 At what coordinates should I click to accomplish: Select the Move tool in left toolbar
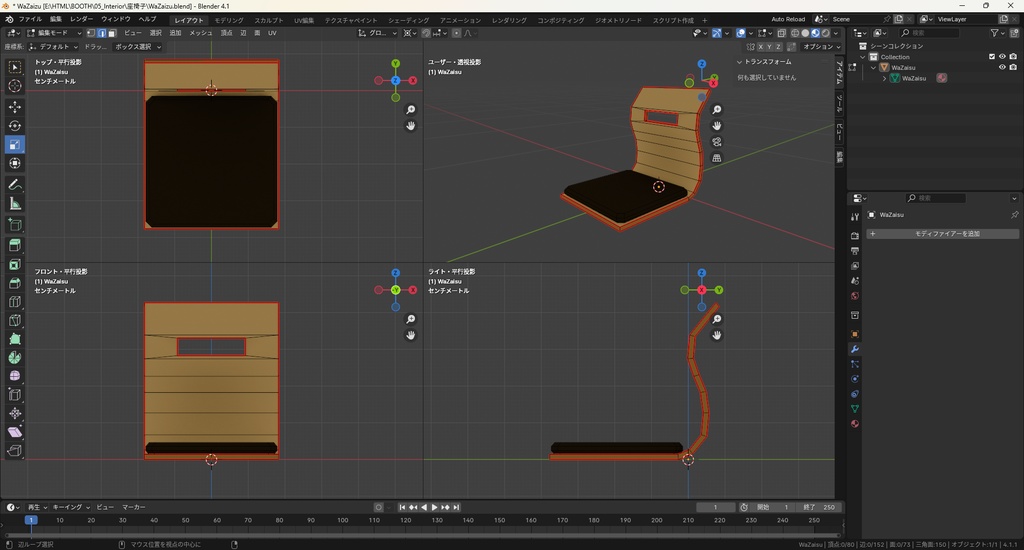[15, 107]
